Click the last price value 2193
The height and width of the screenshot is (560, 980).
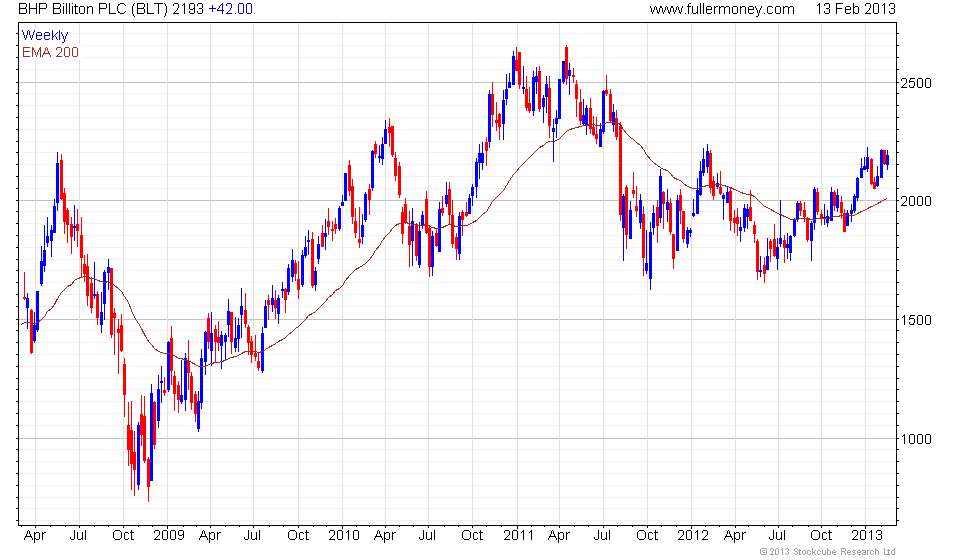coord(188,9)
